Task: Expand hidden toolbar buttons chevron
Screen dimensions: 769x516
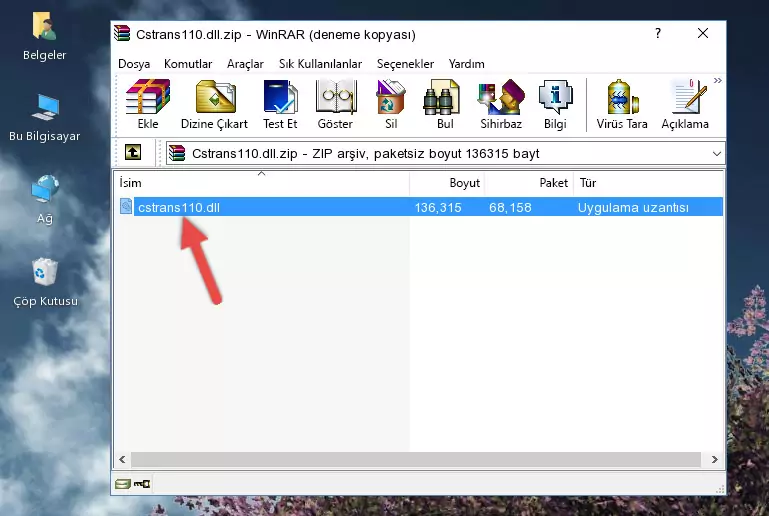Action: pyautogui.click(x=718, y=80)
